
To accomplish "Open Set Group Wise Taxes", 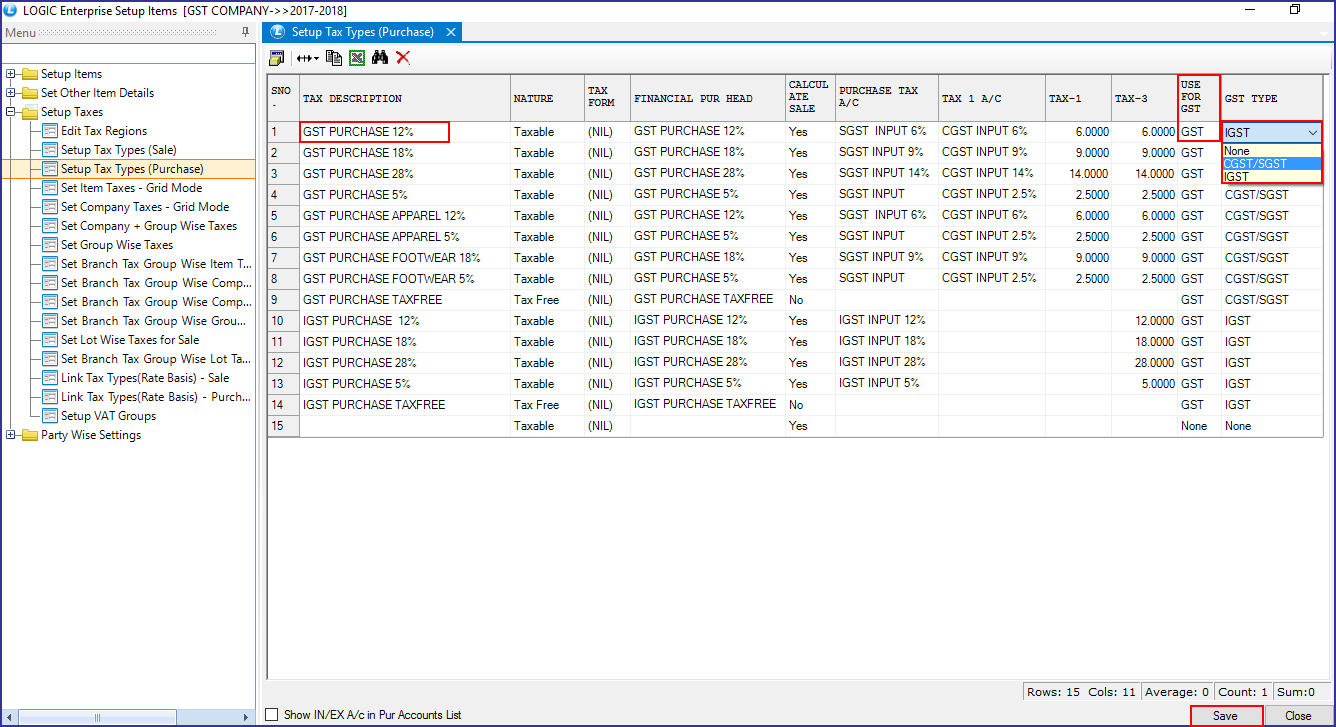I will point(117,245).
